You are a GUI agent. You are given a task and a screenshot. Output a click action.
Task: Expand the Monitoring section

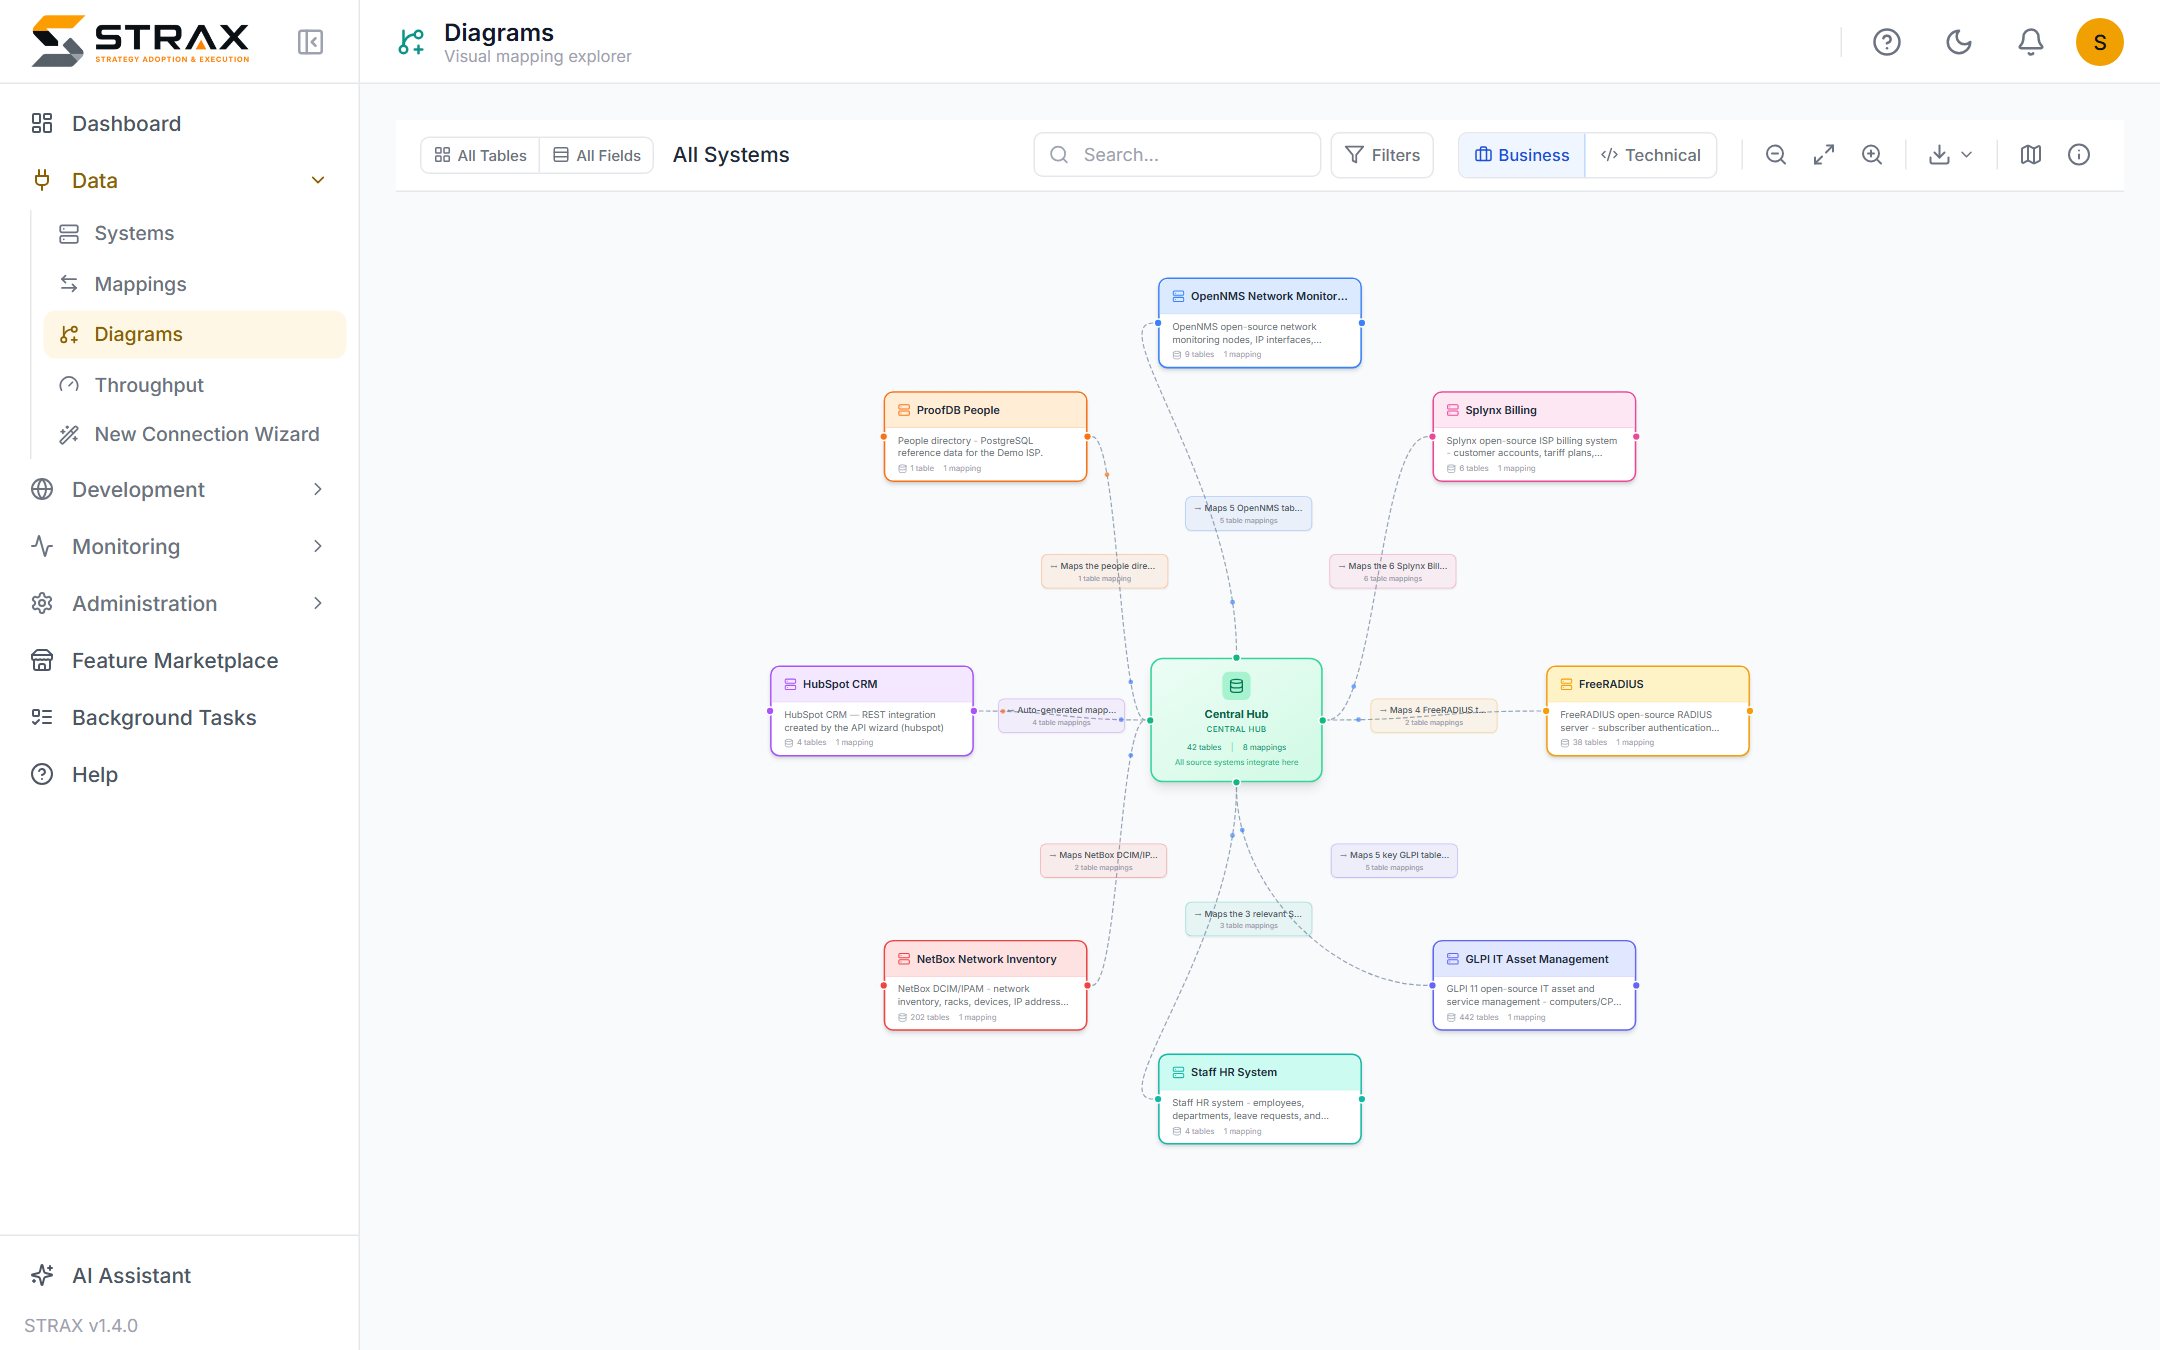coord(180,547)
